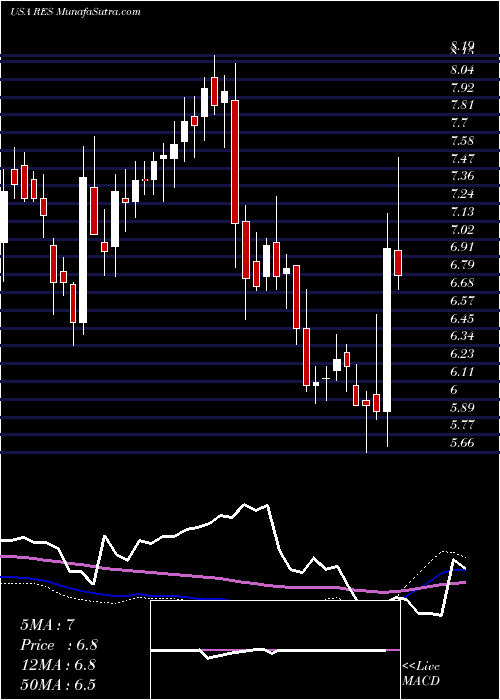Click the 5.66 price axis label

point(463,442)
